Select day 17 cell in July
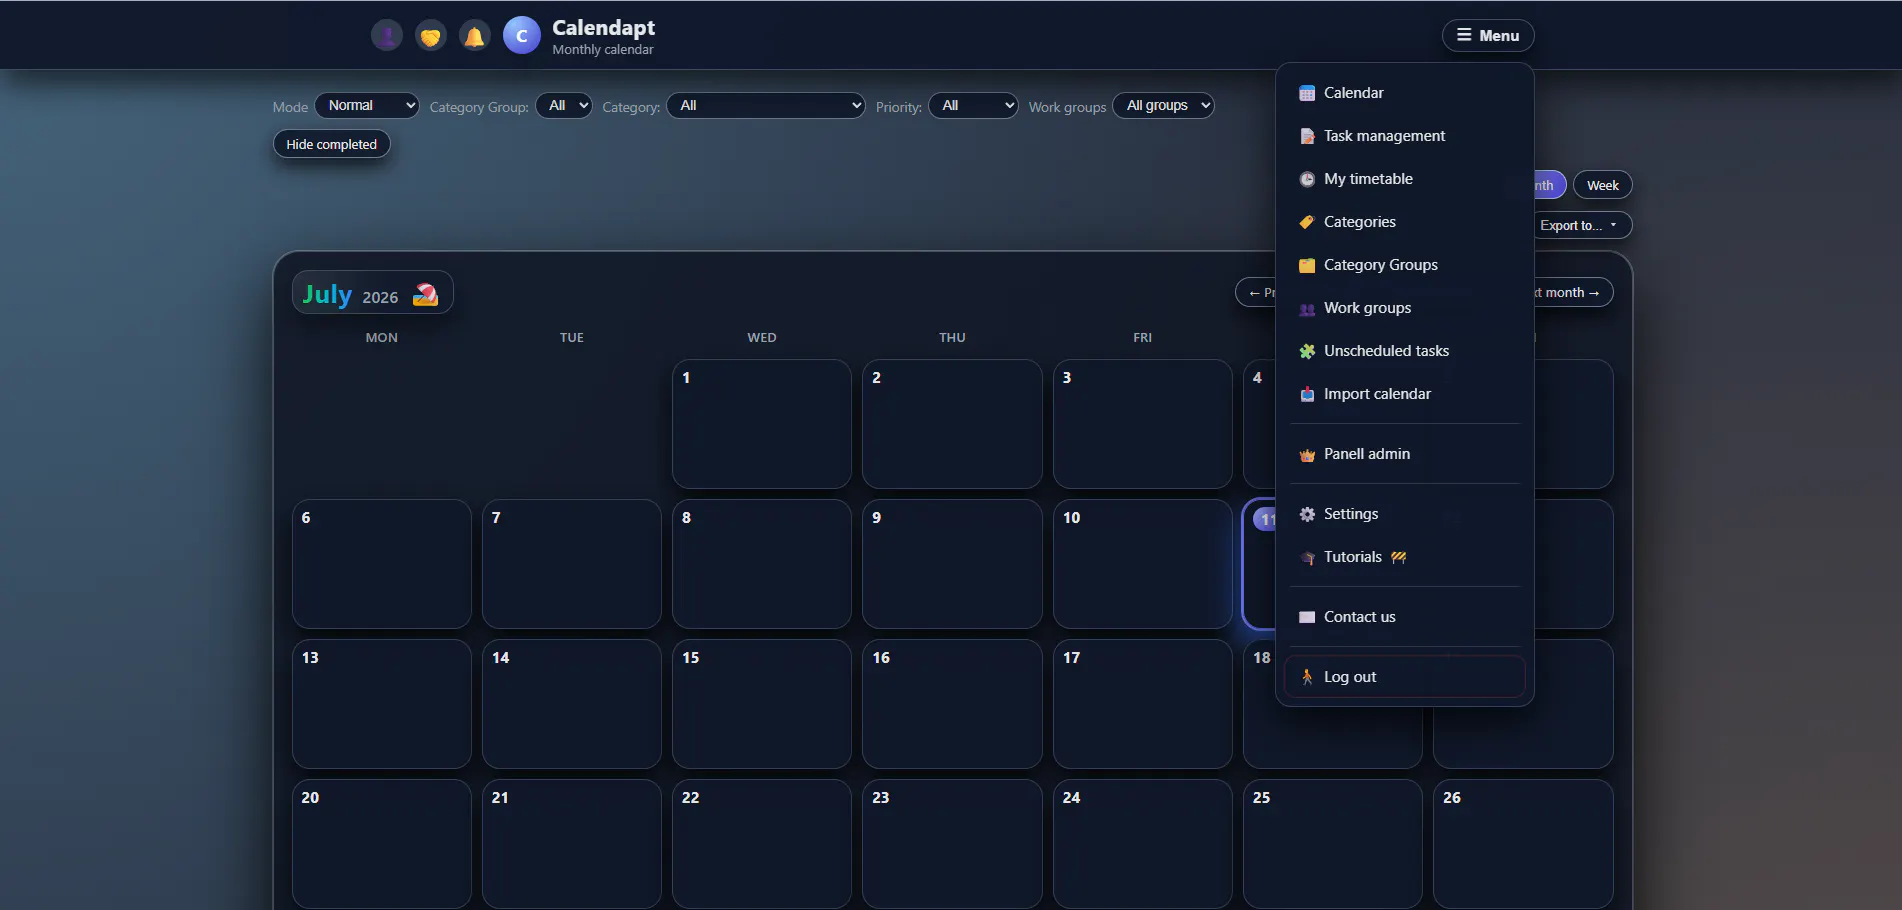The image size is (1902, 910). (1143, 704)
